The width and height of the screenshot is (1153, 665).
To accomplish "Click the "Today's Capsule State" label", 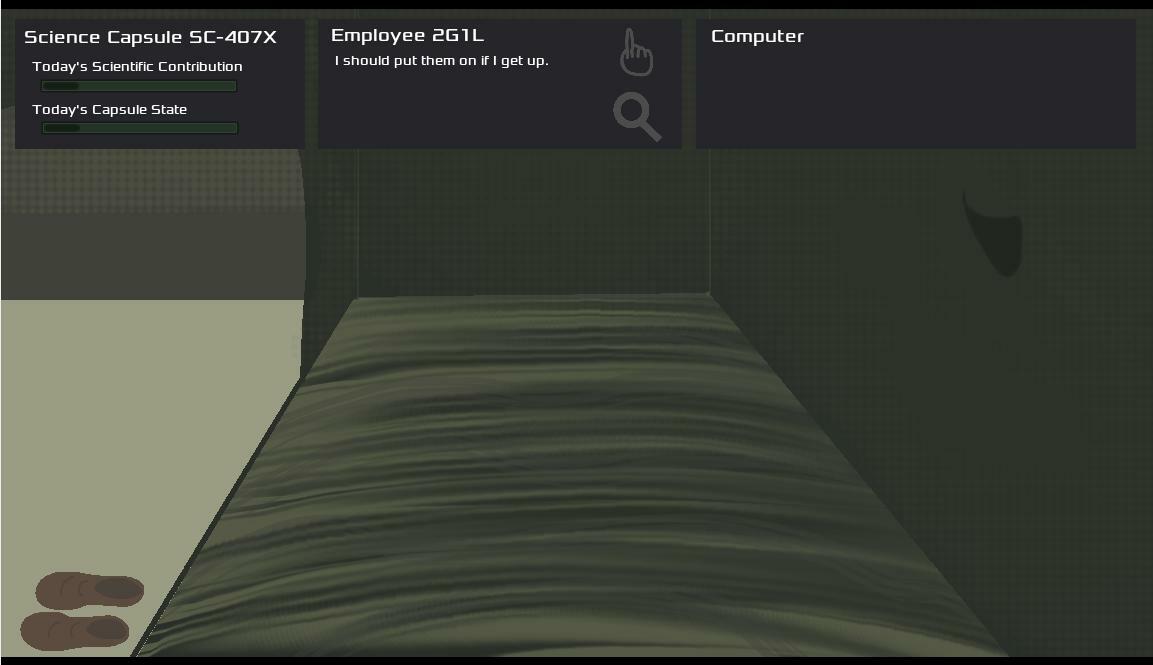I will click(x=109, y=110).
